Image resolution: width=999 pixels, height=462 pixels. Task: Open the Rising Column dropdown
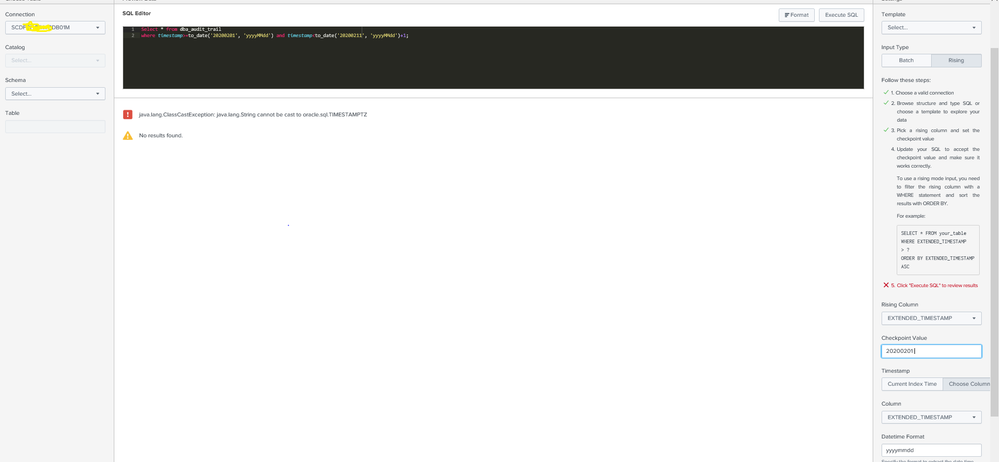tap(931, 318)
